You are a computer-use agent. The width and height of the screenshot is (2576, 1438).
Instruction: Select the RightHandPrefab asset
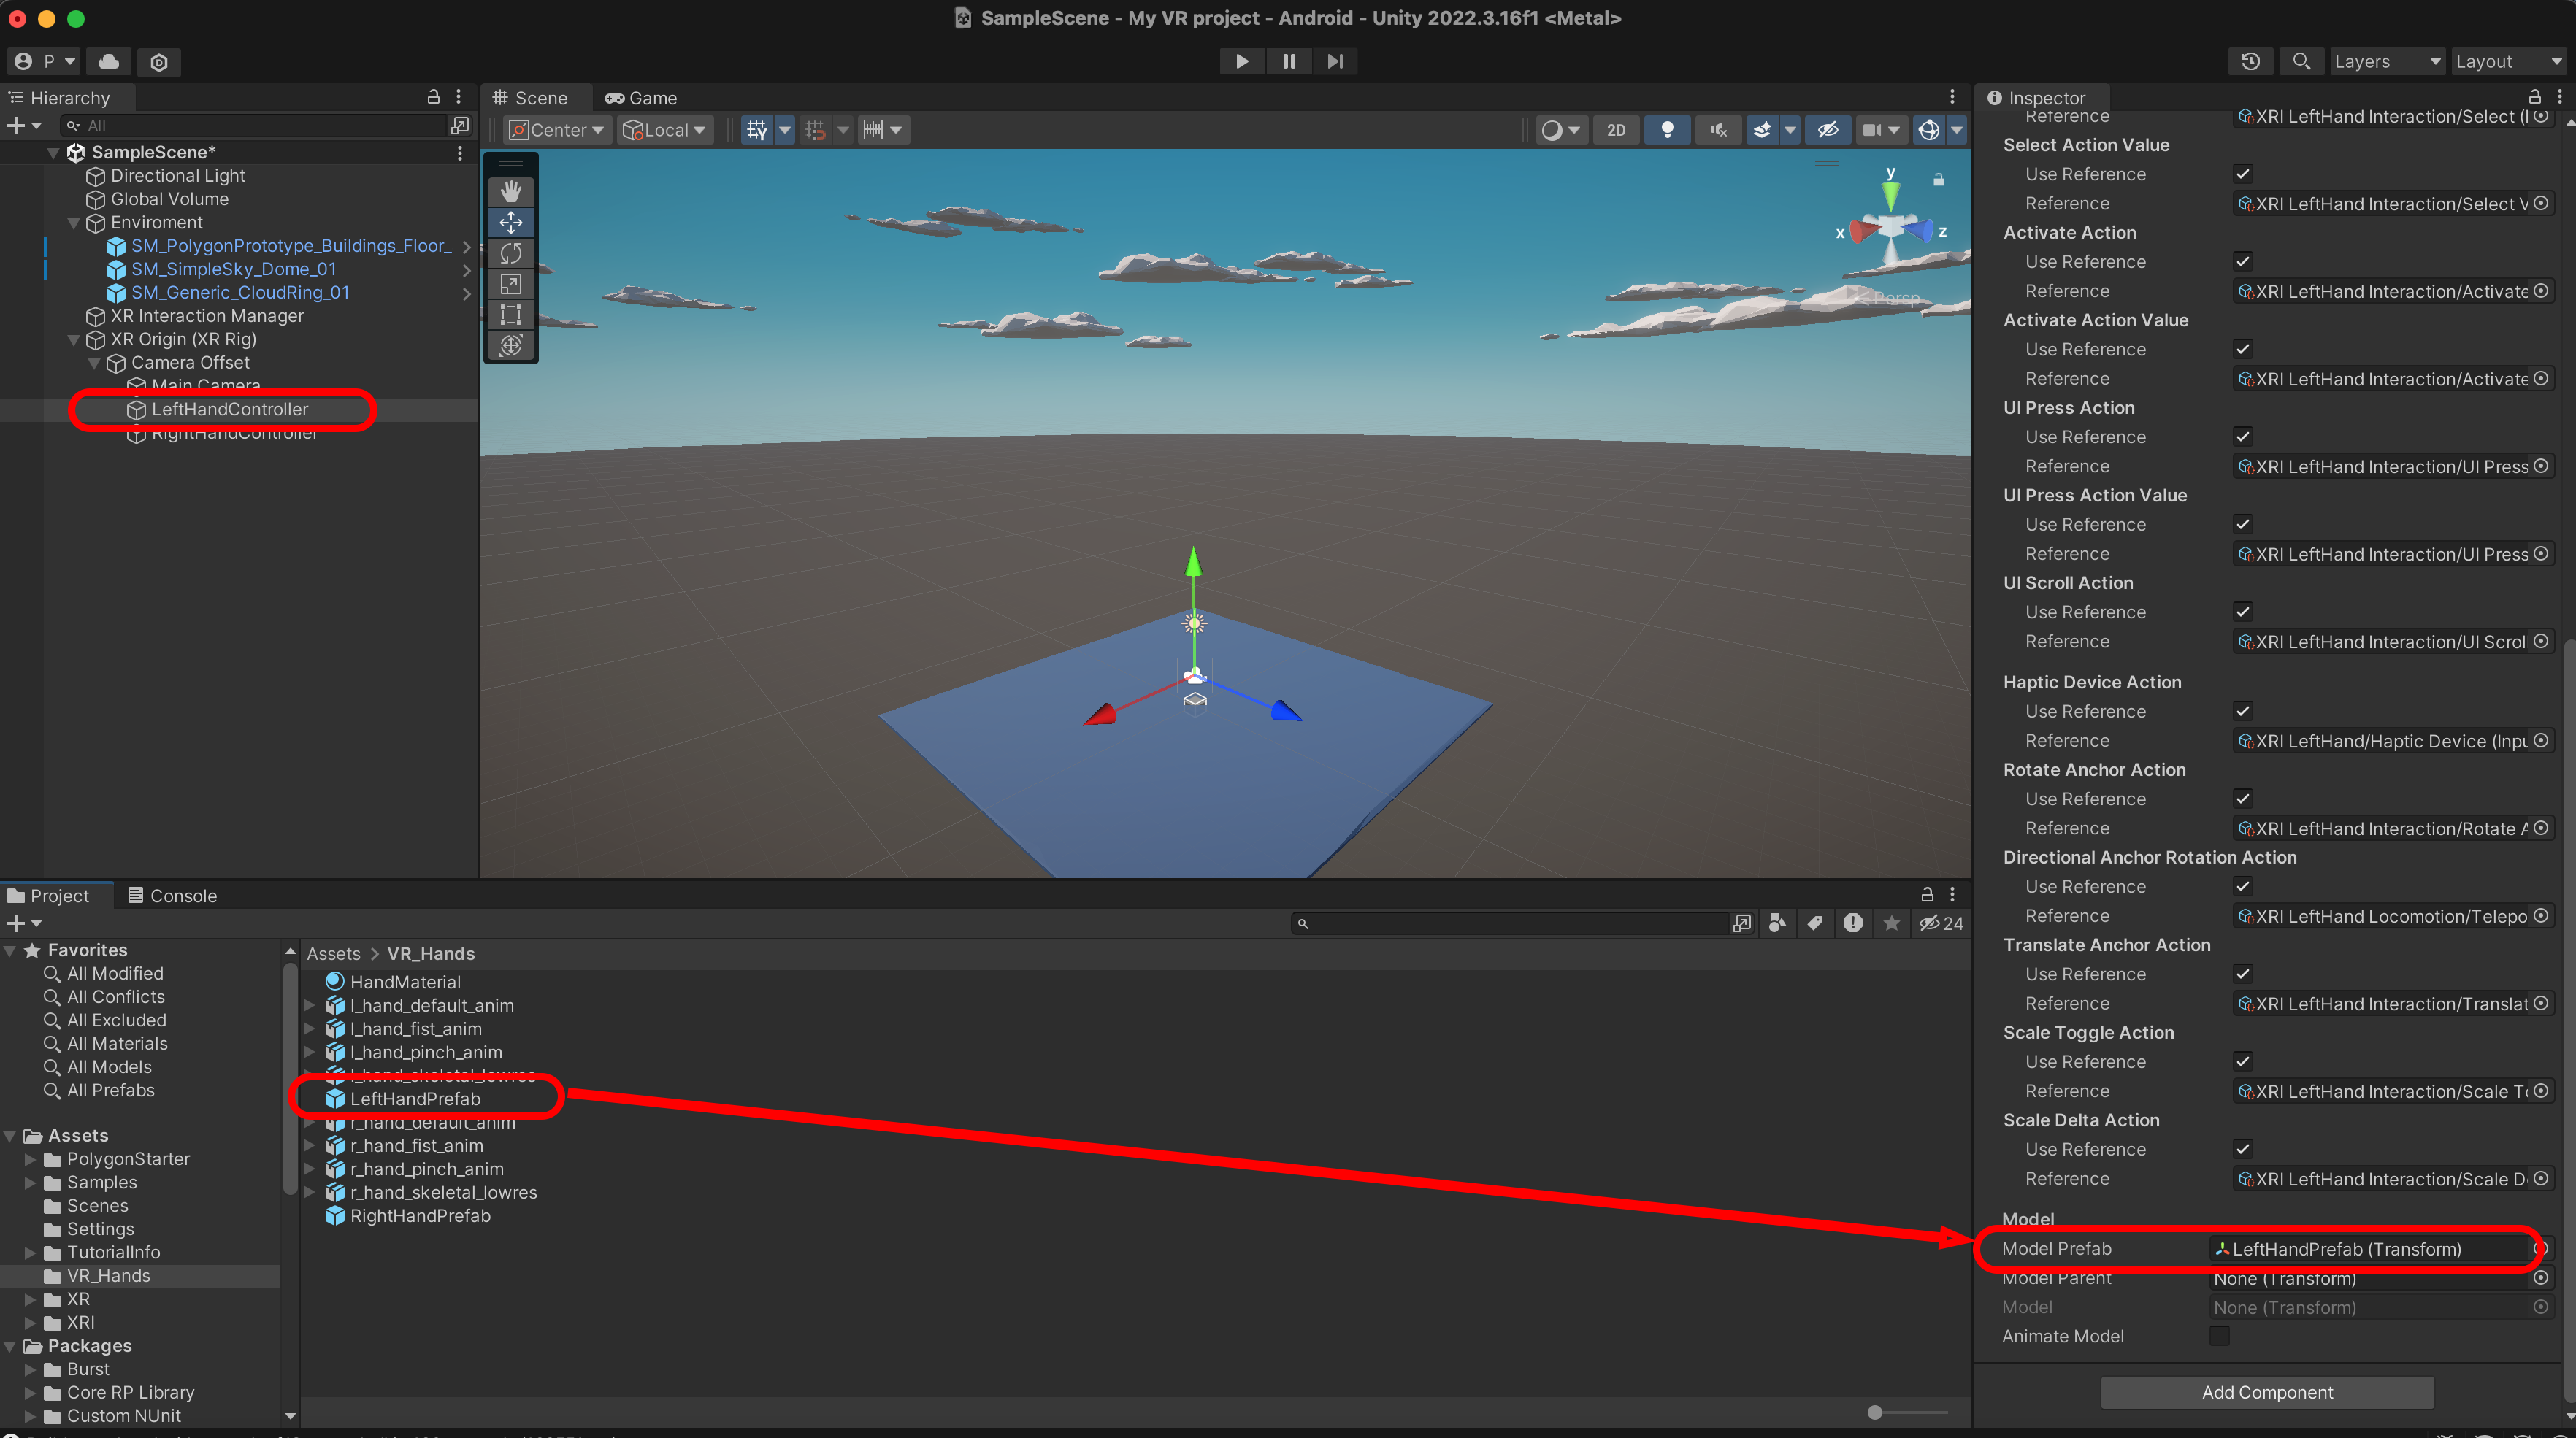pyautogui.click(x=420, y=1215)
